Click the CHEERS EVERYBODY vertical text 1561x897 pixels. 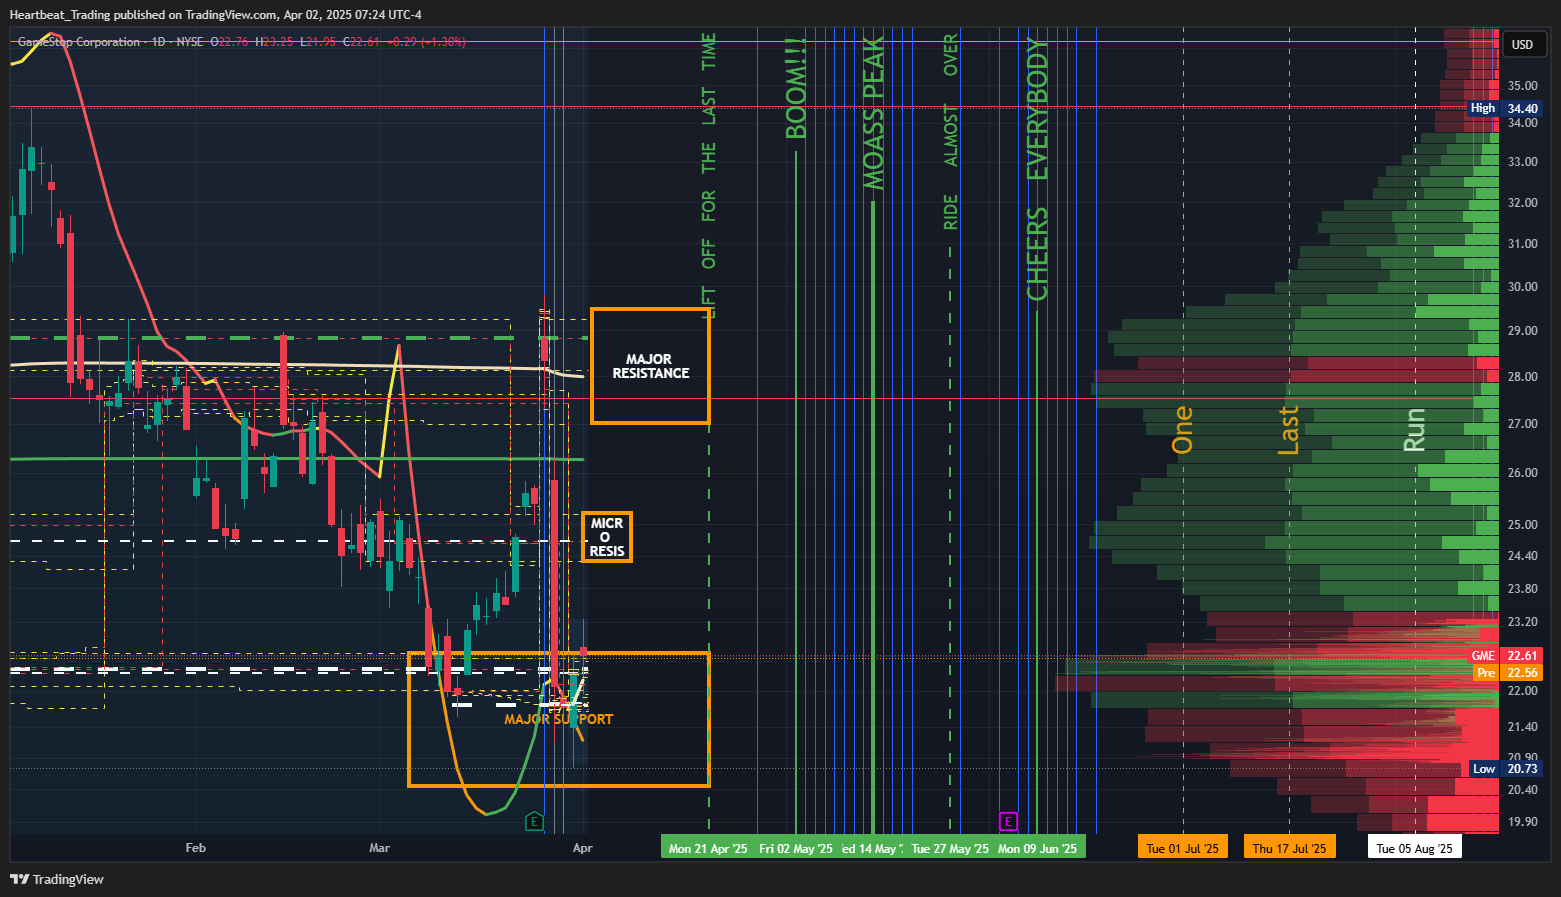(x=1038, y=169)
